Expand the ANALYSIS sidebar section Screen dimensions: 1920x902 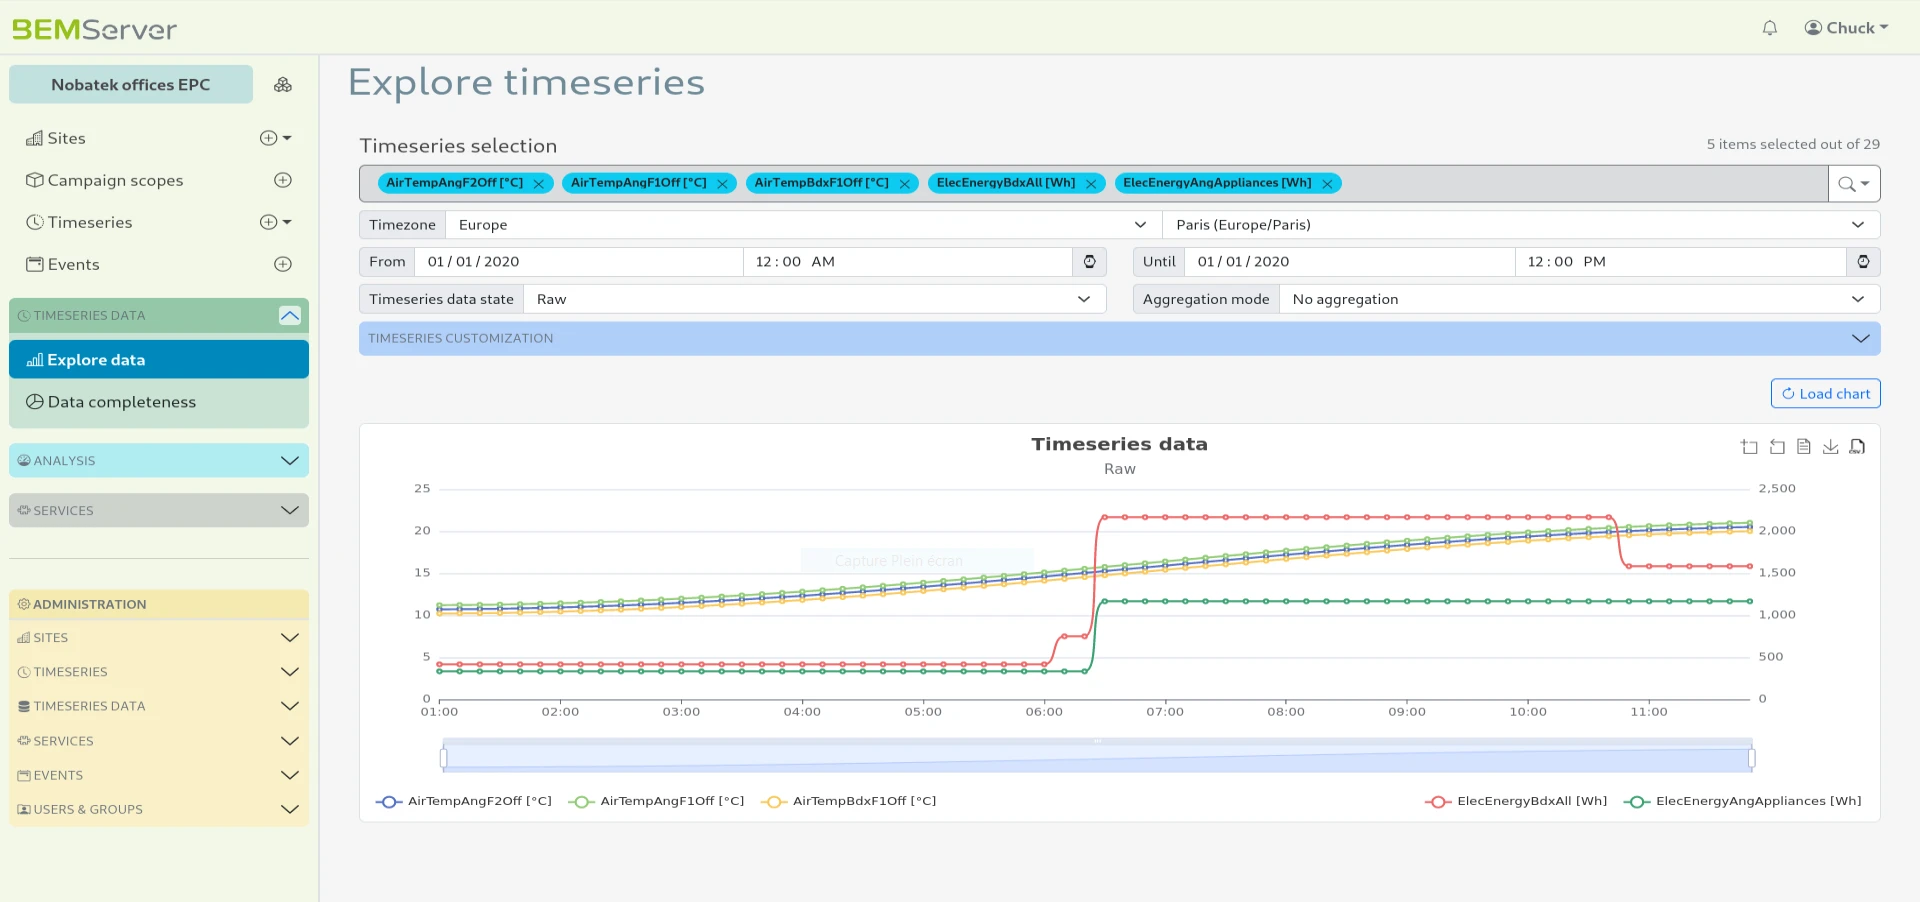159,461
